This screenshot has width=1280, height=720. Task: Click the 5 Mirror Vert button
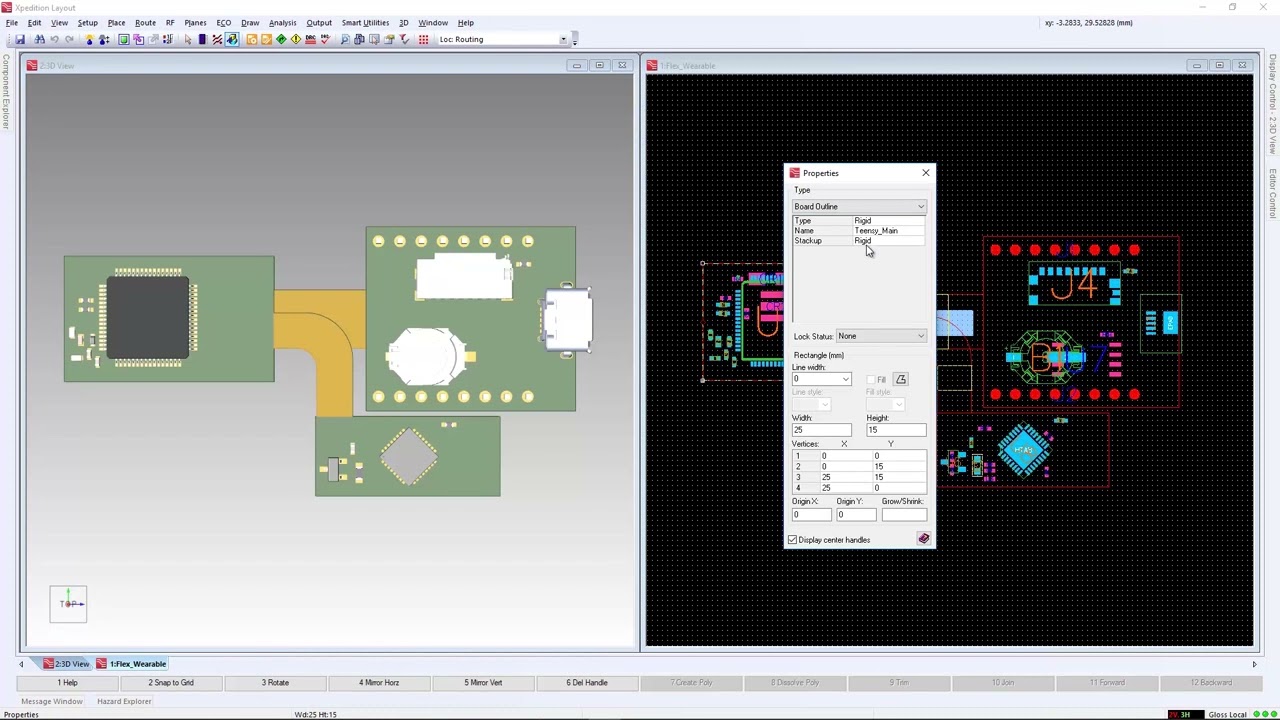point(483,682)
